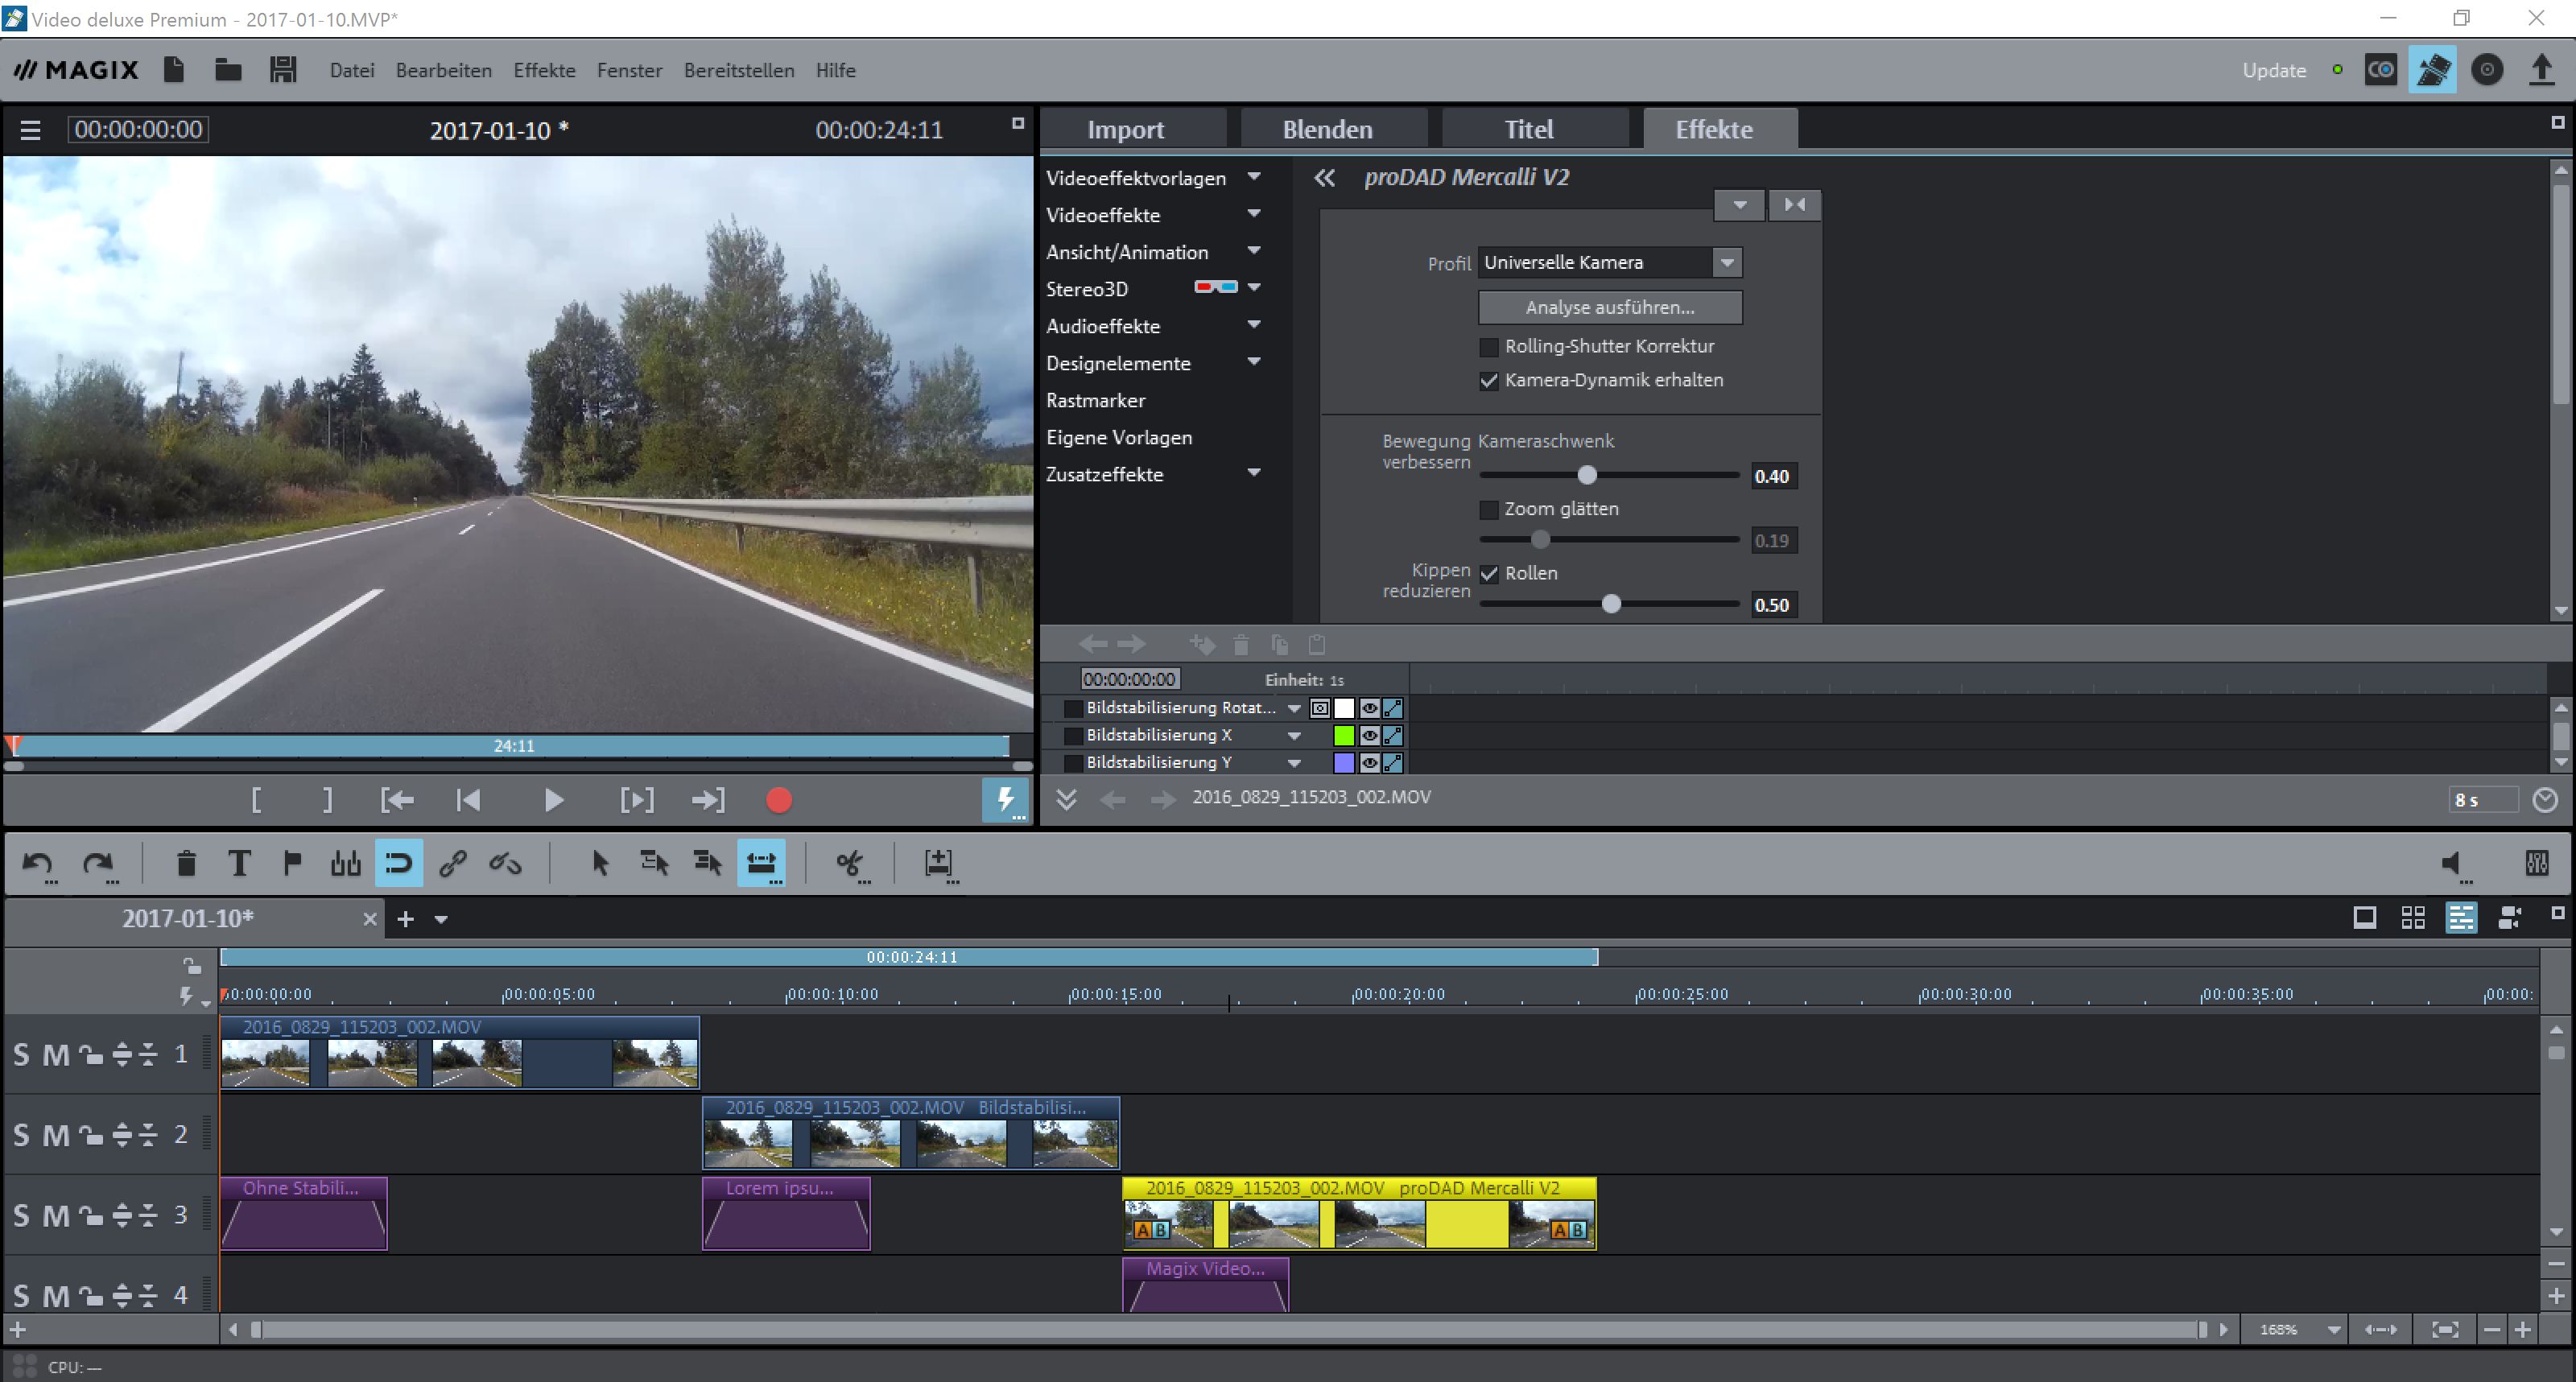The width and height of the screenshot is (2576, 1382).
Task: Tick the Bildstabilisierung X checkbox
Action: tap(1073, 735)
